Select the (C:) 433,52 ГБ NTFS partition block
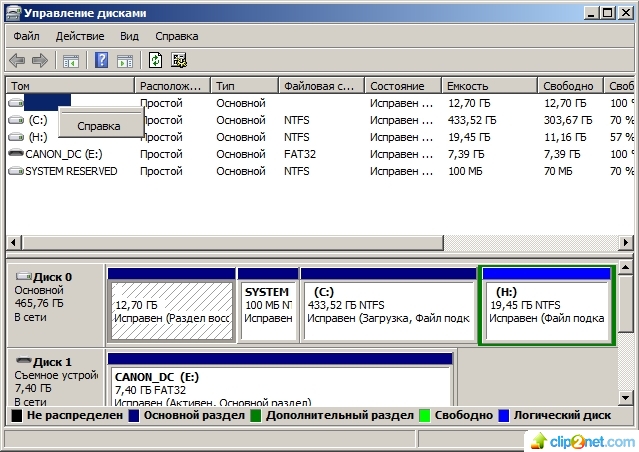Screen dimensions: 639x452 [x=388, y=310]
